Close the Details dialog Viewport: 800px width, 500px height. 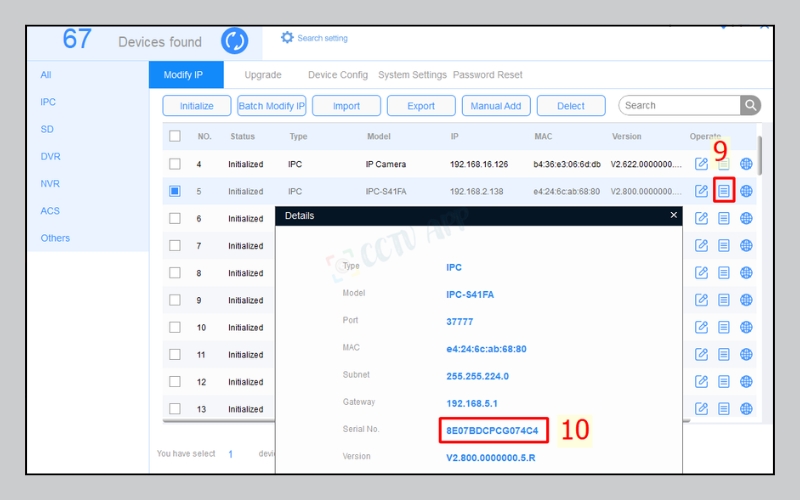(x=673, y=215)
